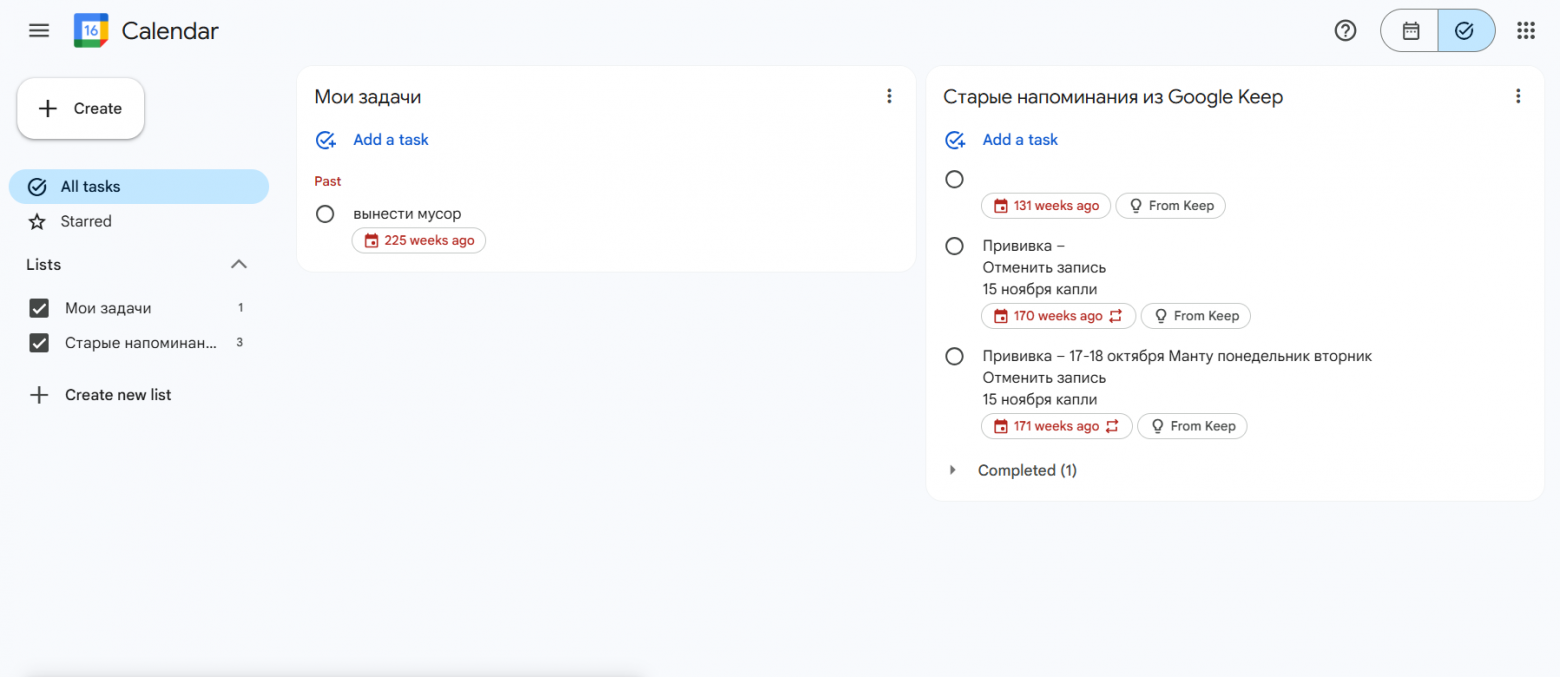
Task: Click the 170 weeks ago date chip
Action: tap(1058, 316)
